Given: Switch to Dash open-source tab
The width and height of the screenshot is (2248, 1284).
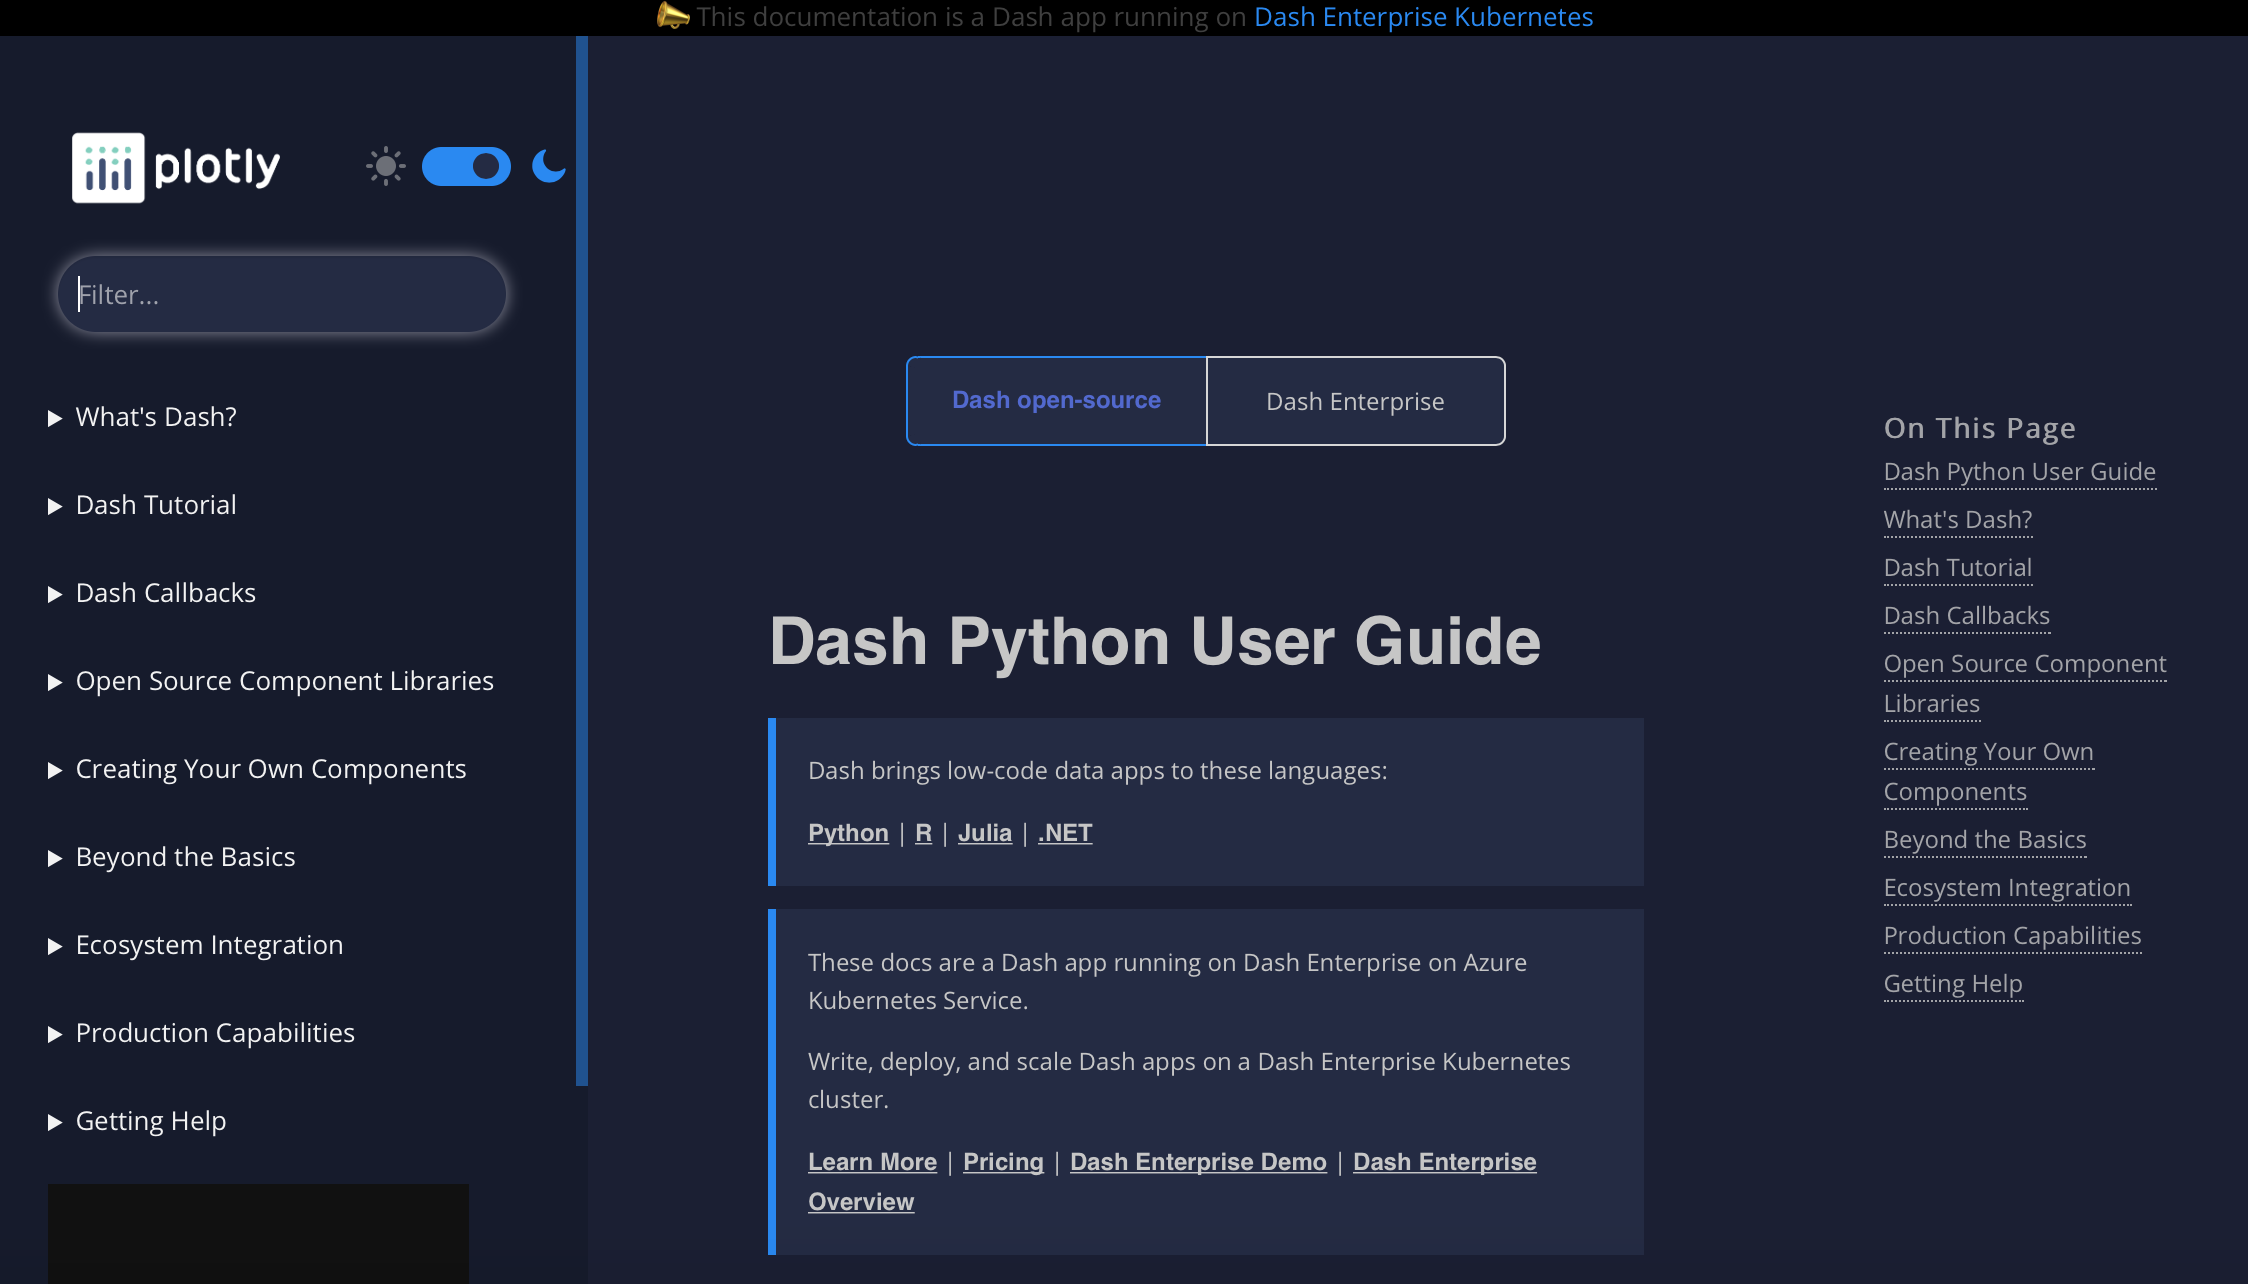Looking at the screenshot, I should [1056, 401].
